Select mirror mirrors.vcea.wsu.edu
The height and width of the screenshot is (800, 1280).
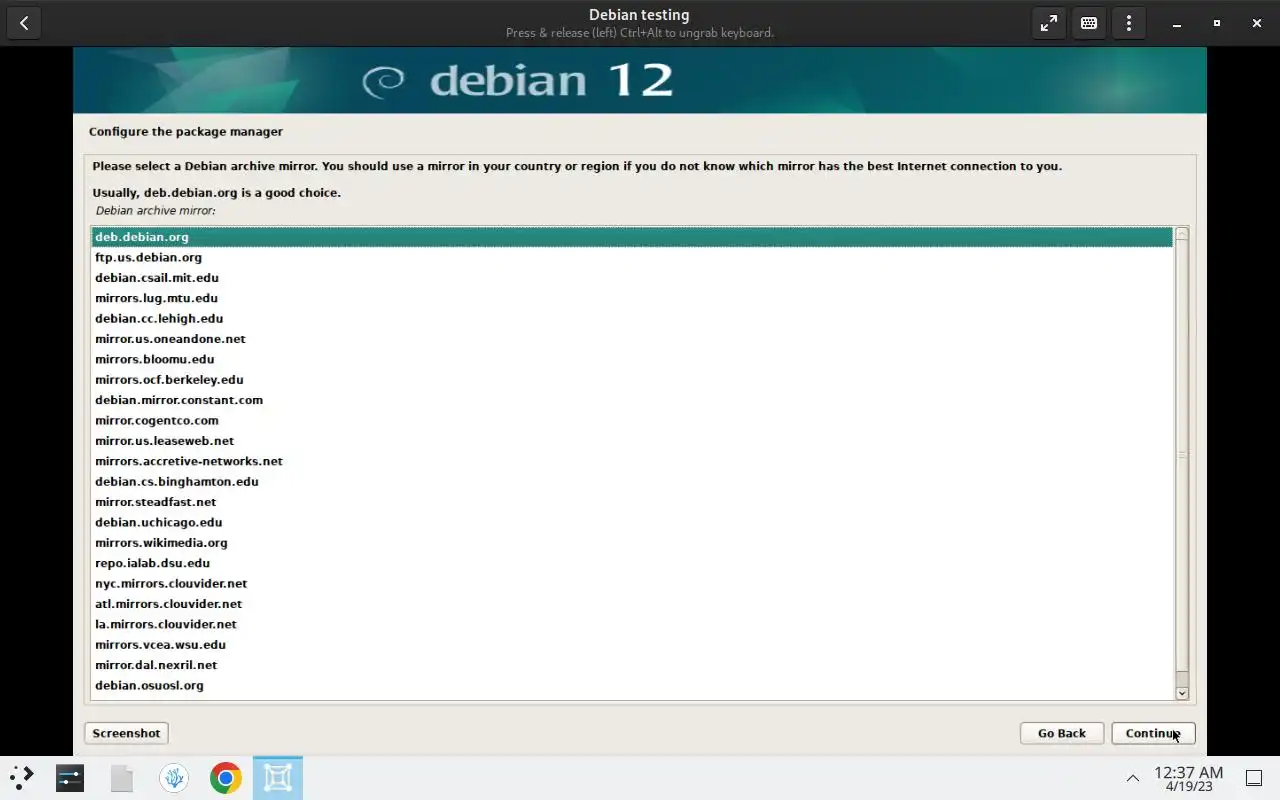(631, 645)
